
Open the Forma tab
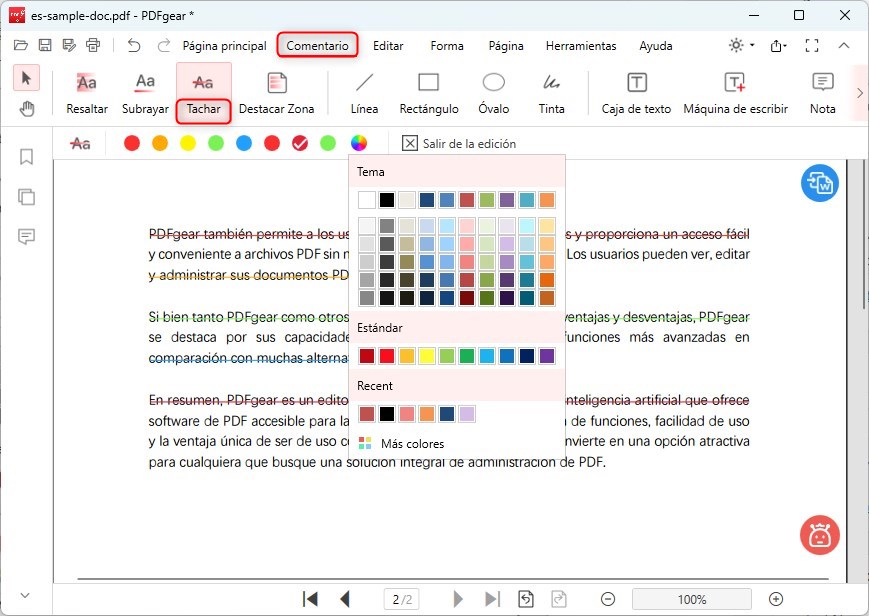click(x=447, y=46)
